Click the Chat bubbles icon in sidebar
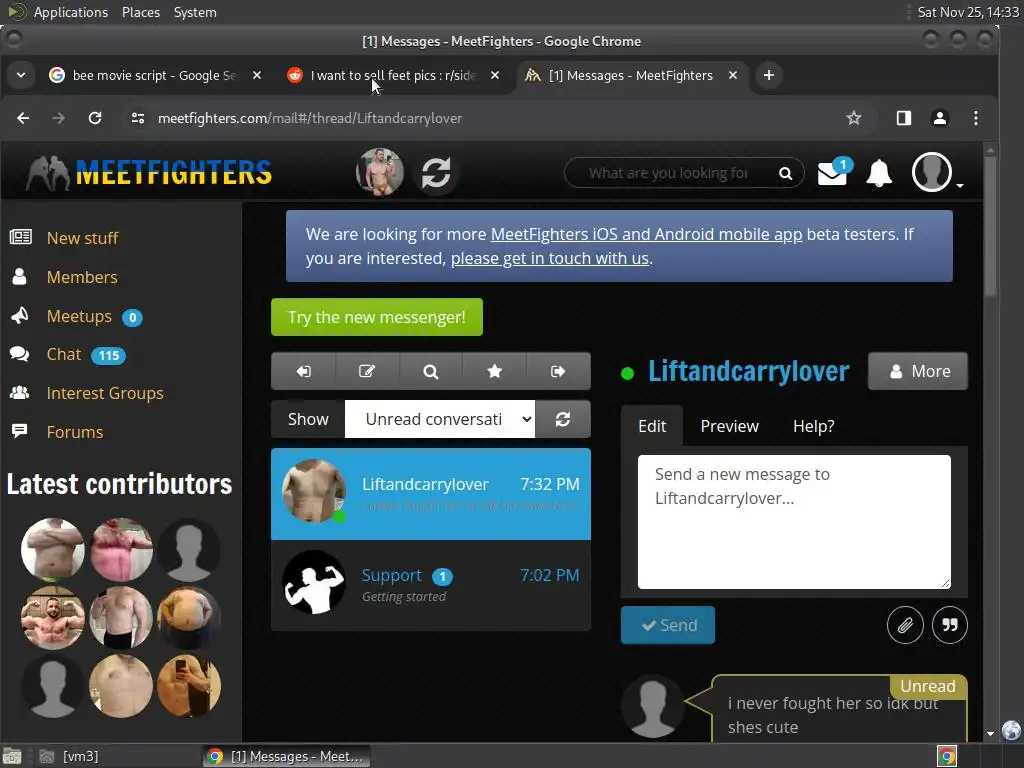 20,354
